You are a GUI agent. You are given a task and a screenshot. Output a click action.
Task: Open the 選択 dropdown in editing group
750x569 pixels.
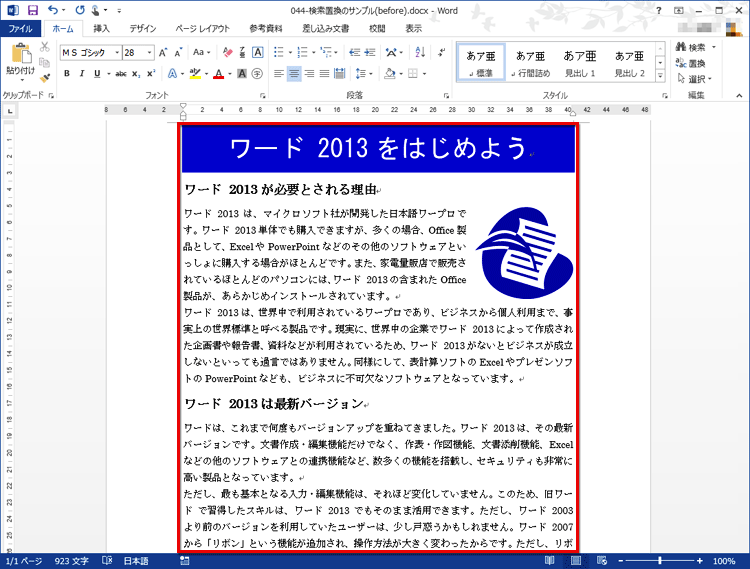click(x=695, y=78)
